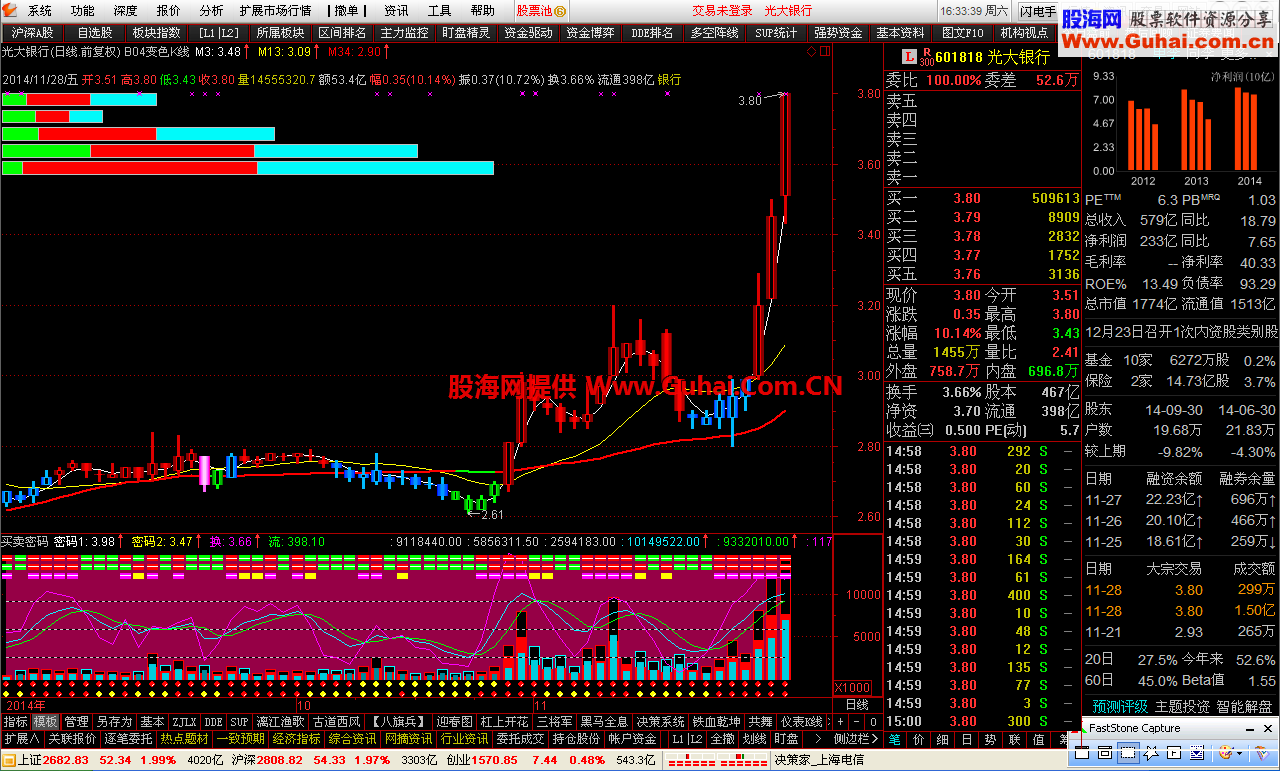1280x771 pixels.
Task: Select the 主力监控 tab
Action: pos(404,33)
